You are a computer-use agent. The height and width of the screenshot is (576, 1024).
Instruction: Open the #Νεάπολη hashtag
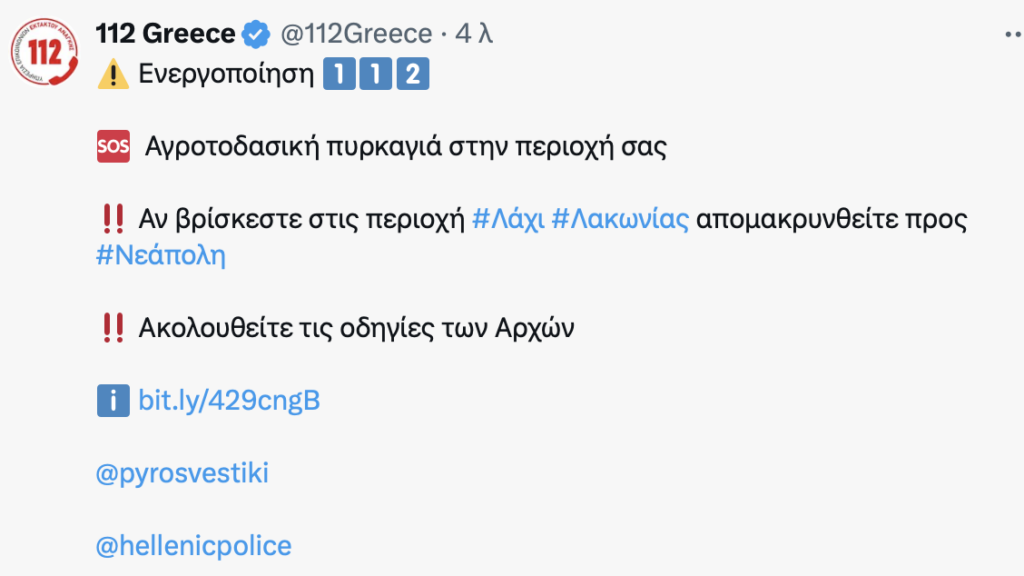[161, 255]
